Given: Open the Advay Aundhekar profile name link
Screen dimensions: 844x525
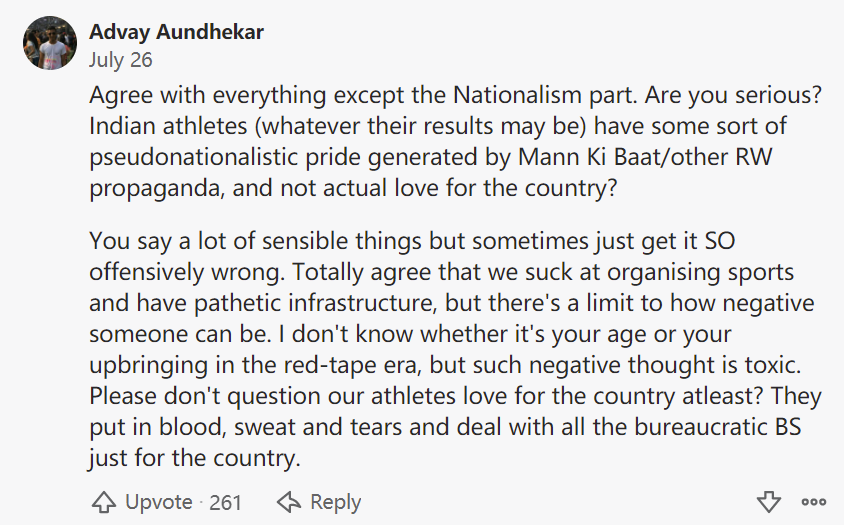Looking at the screenshot, I should 176,32.
